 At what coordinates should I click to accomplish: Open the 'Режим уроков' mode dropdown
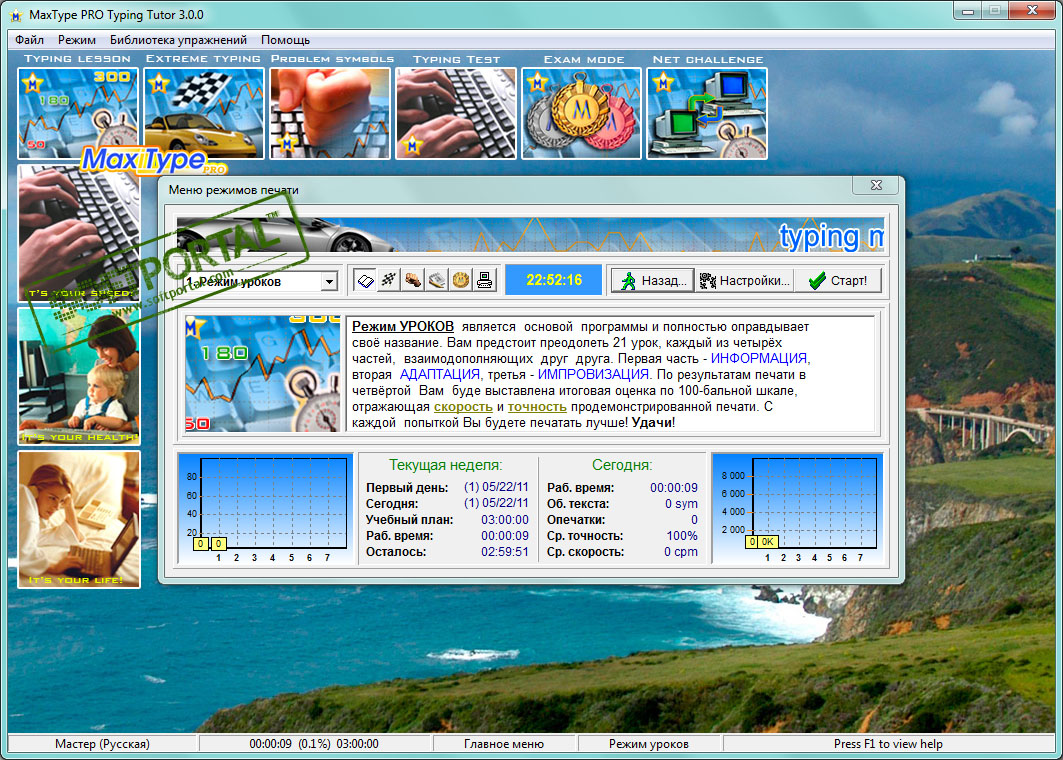[x=329, y=281]
